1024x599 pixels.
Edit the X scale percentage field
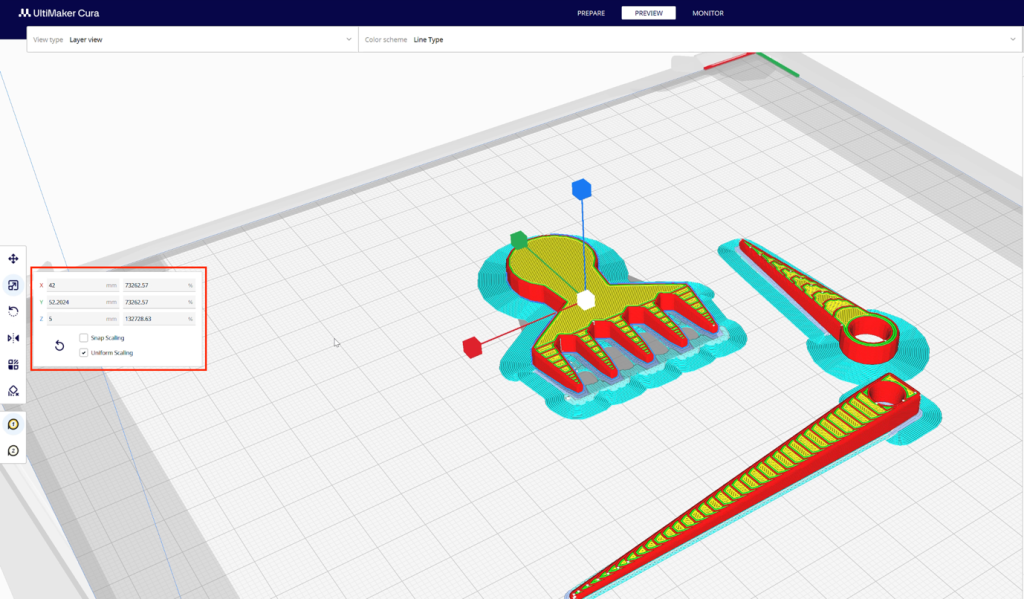(159, 285)
